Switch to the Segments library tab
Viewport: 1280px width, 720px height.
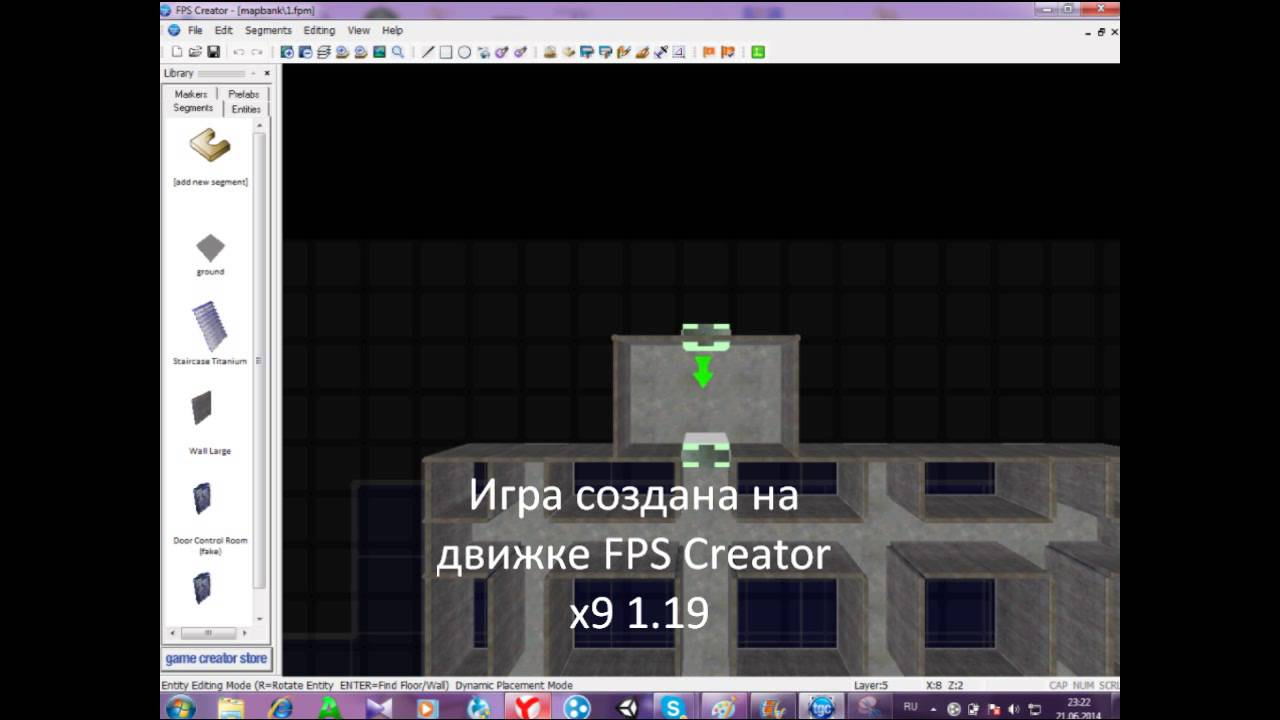[192, 108]
